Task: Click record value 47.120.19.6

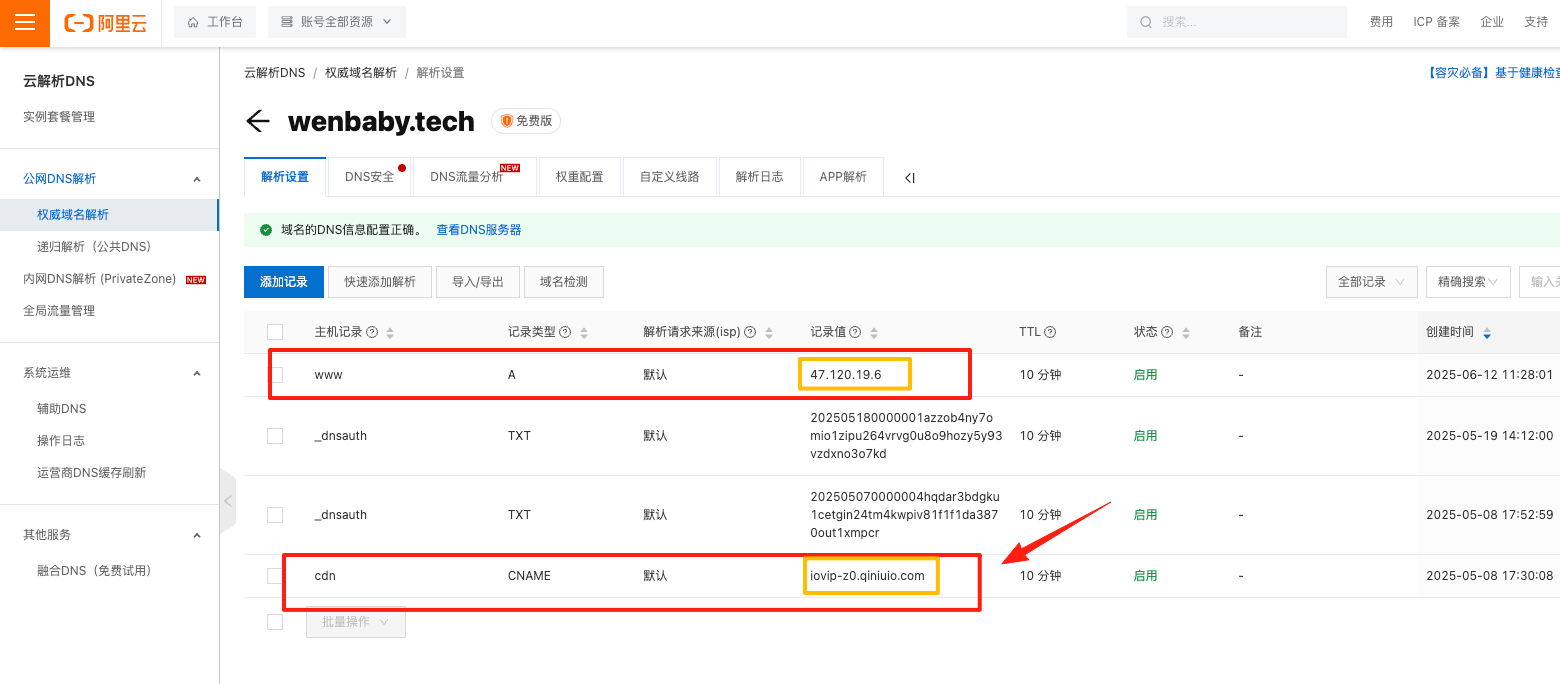Action: coord(846,375)
